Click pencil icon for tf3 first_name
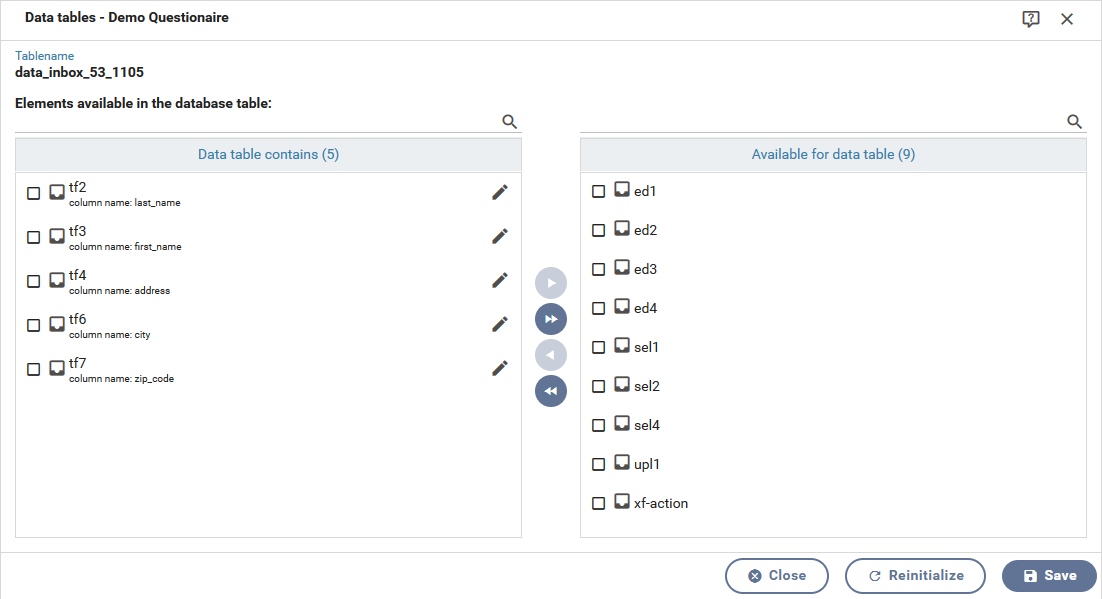Screen dimensions: 1102x599 pyautogui.click(x=500, y=237)
